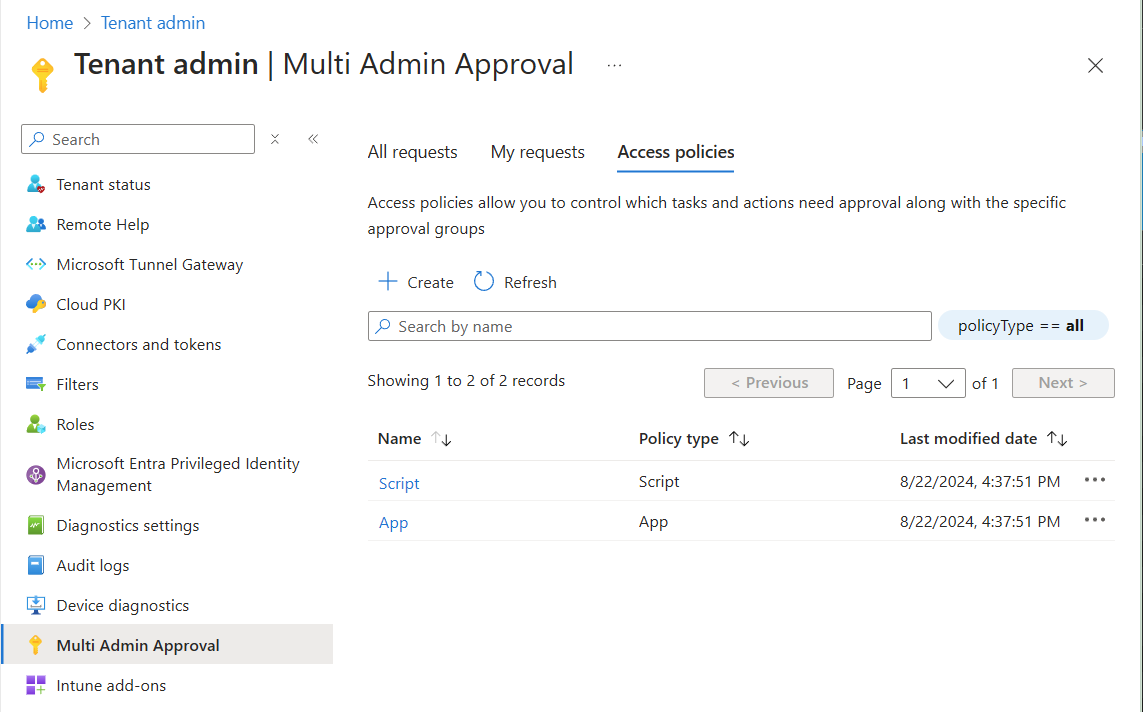Click the plus icon for Create
This screenshot has width=1143, height=712.
click(x=388, y=282)
